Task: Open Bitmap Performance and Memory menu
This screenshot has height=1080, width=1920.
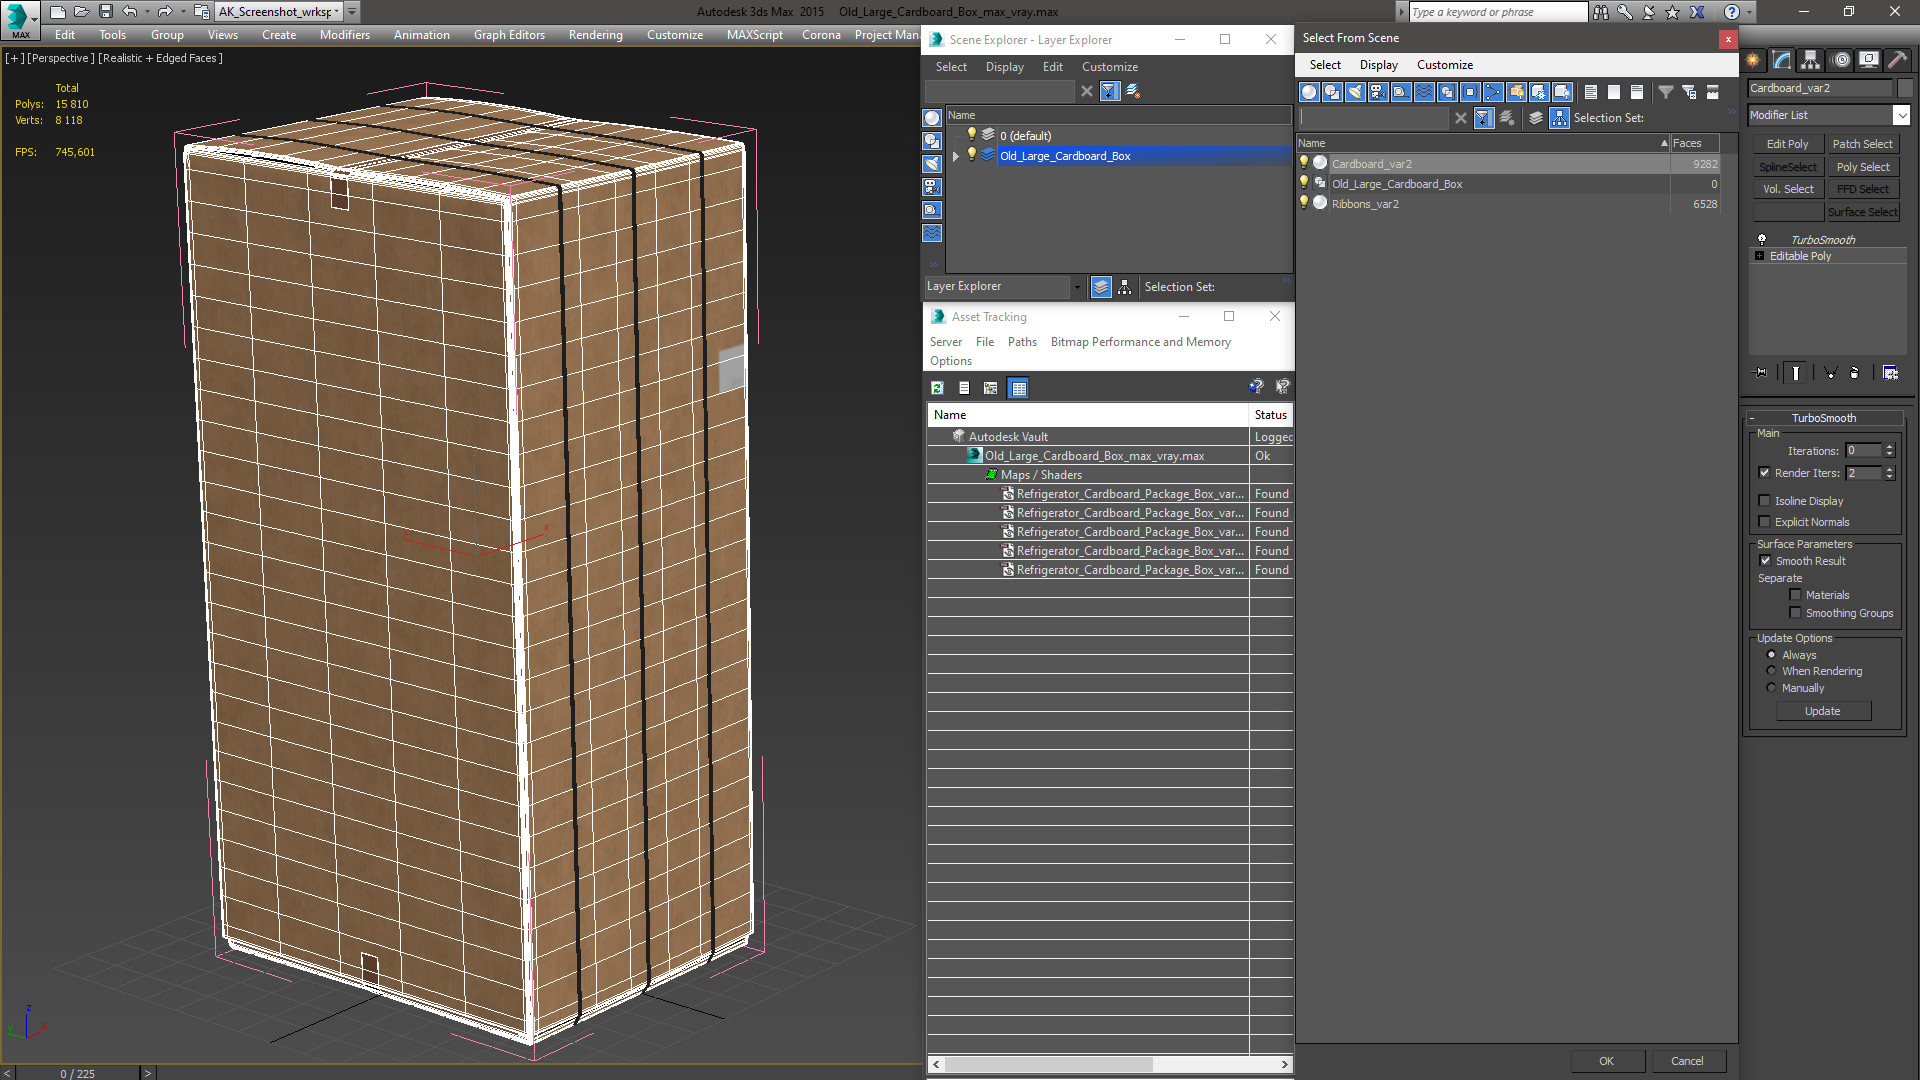Action: pos(1140,342)
